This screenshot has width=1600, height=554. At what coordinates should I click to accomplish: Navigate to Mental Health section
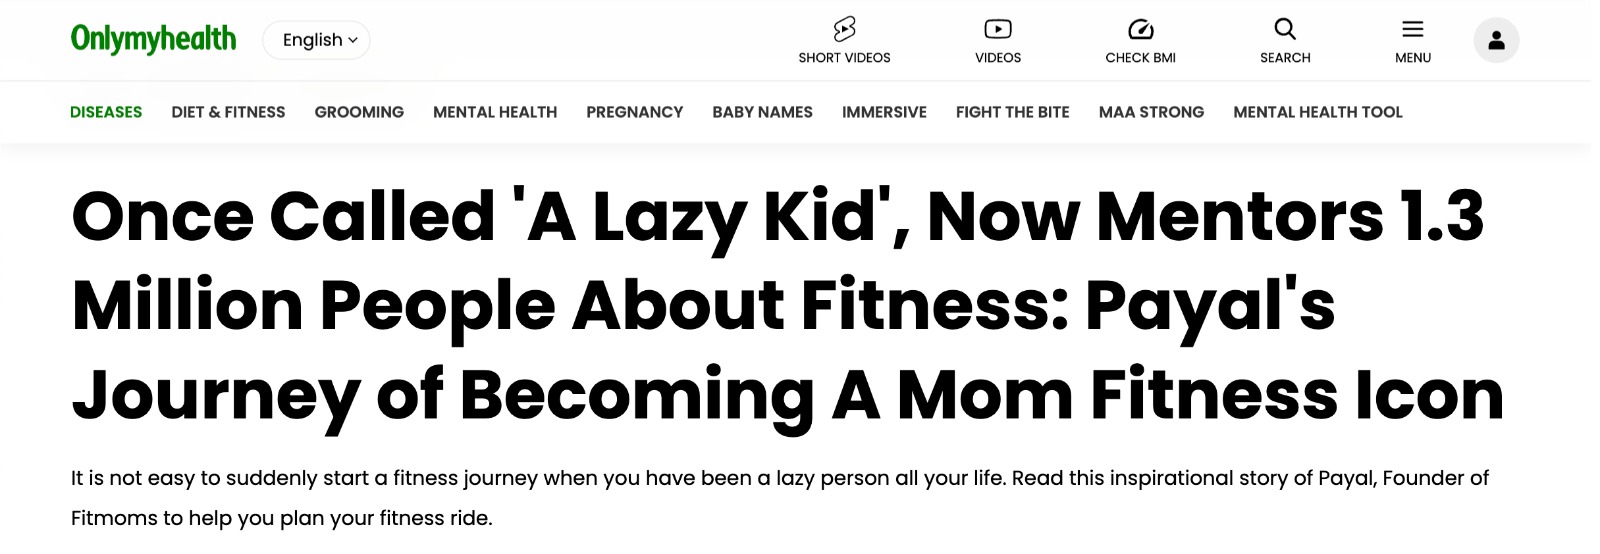pyautogui.click(x=495, y=112)
